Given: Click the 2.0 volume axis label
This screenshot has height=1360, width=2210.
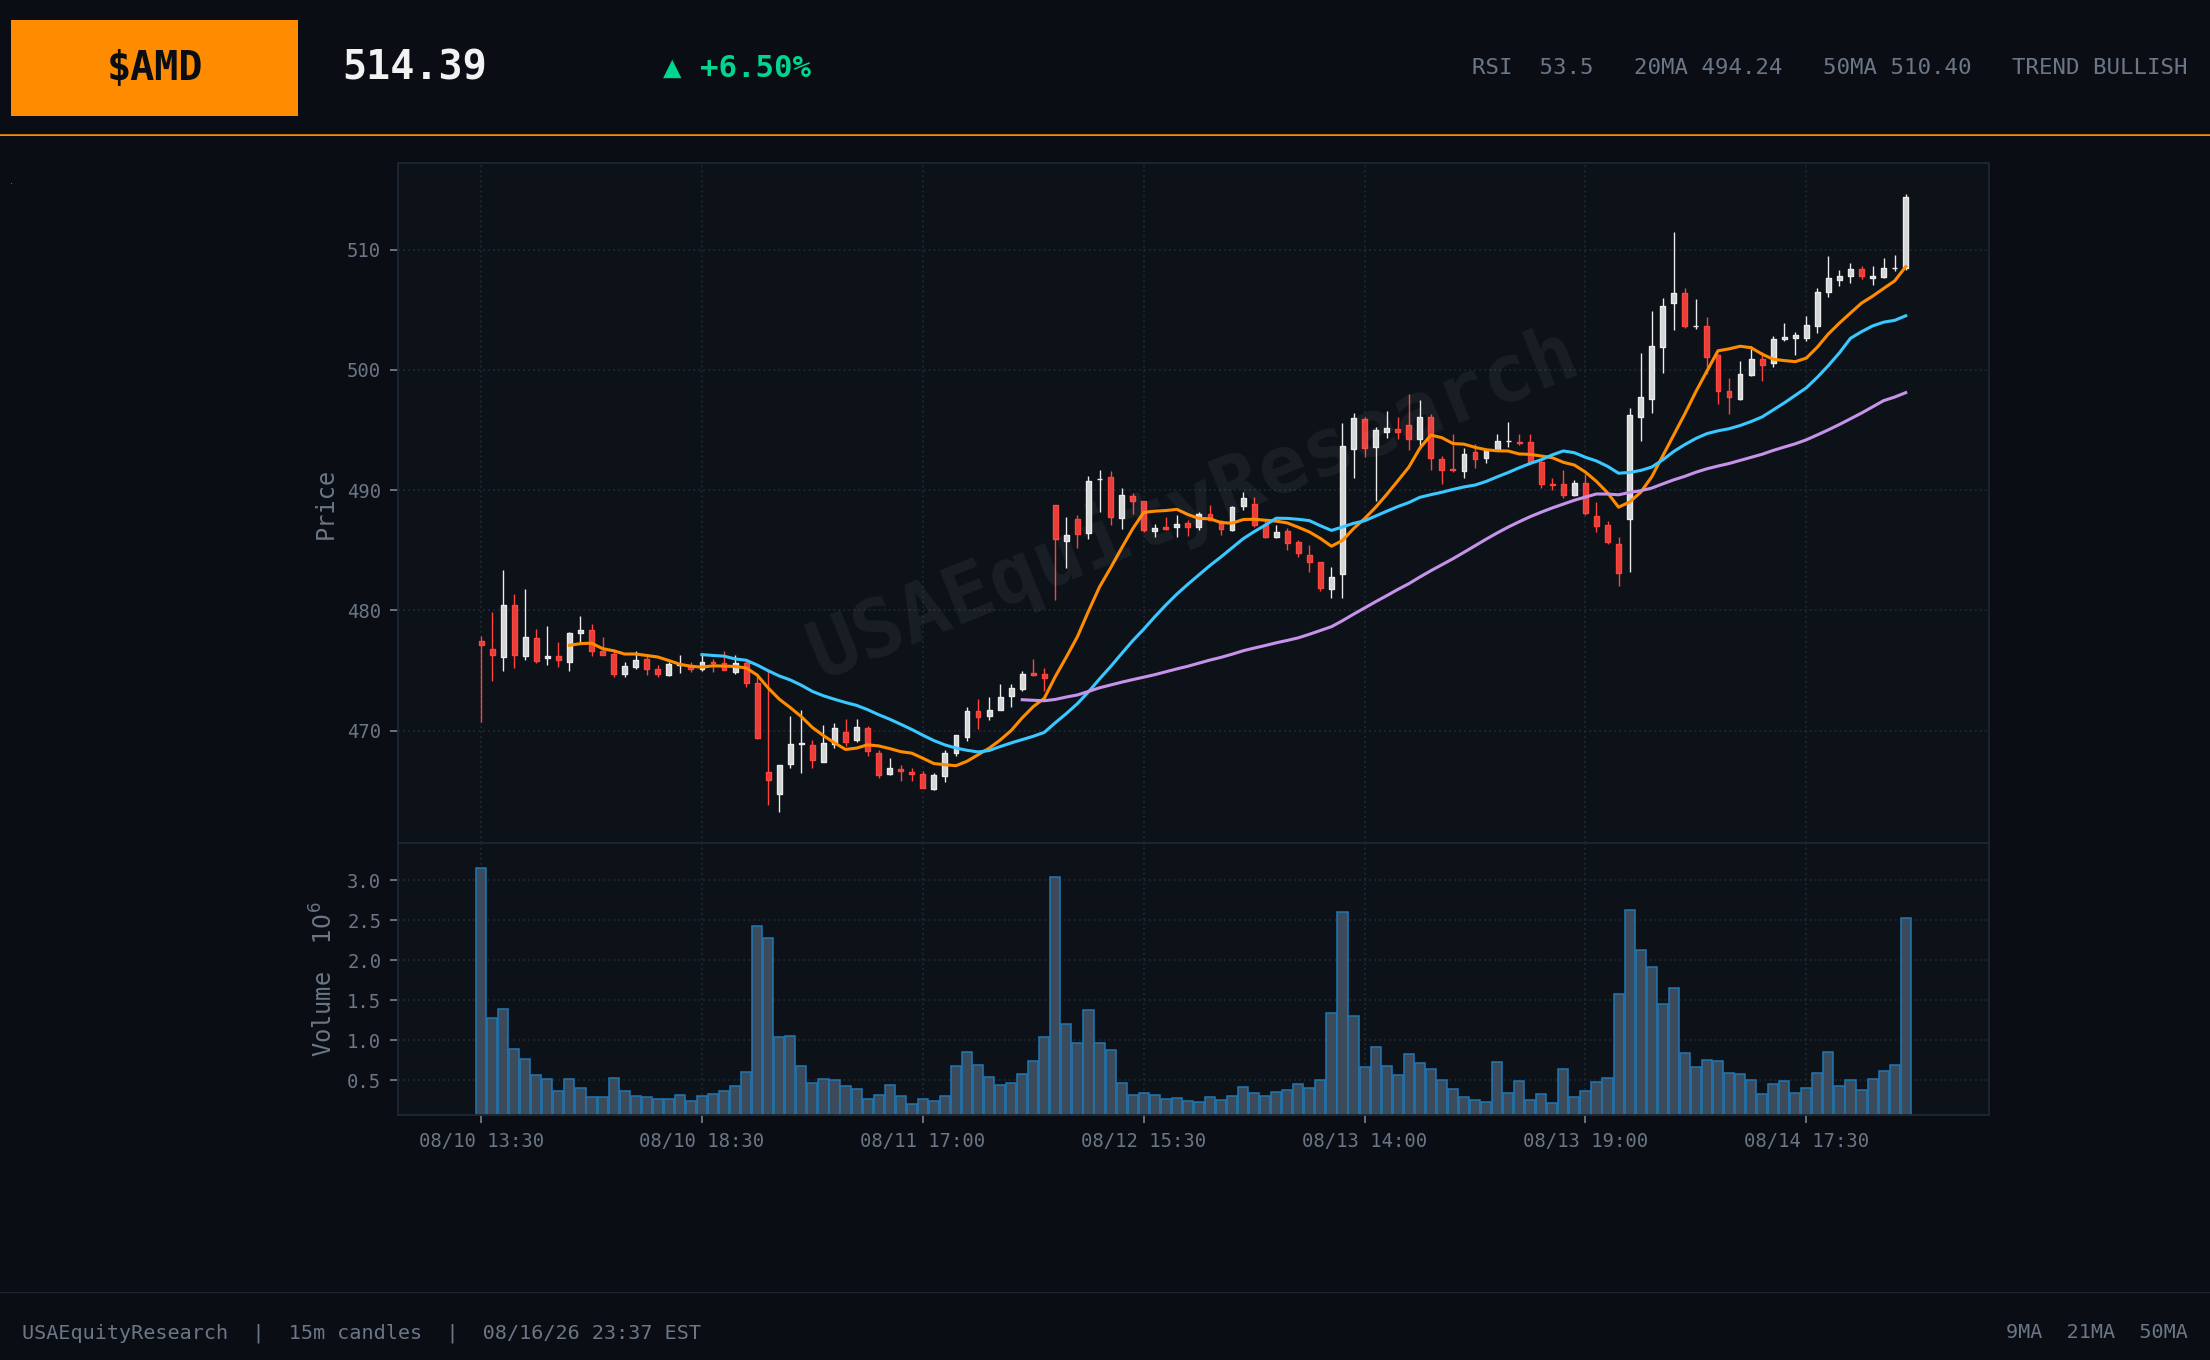Looking at the screenshot, I should click(x=364, y=961).
